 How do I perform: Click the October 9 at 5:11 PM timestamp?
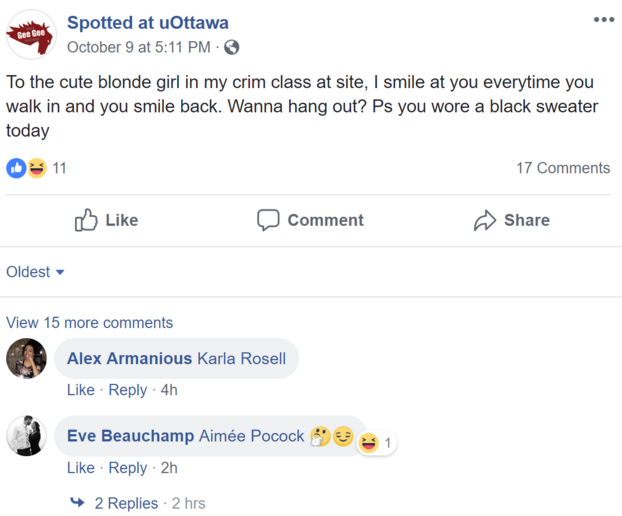pyautogui.click(x=139, y=47)
